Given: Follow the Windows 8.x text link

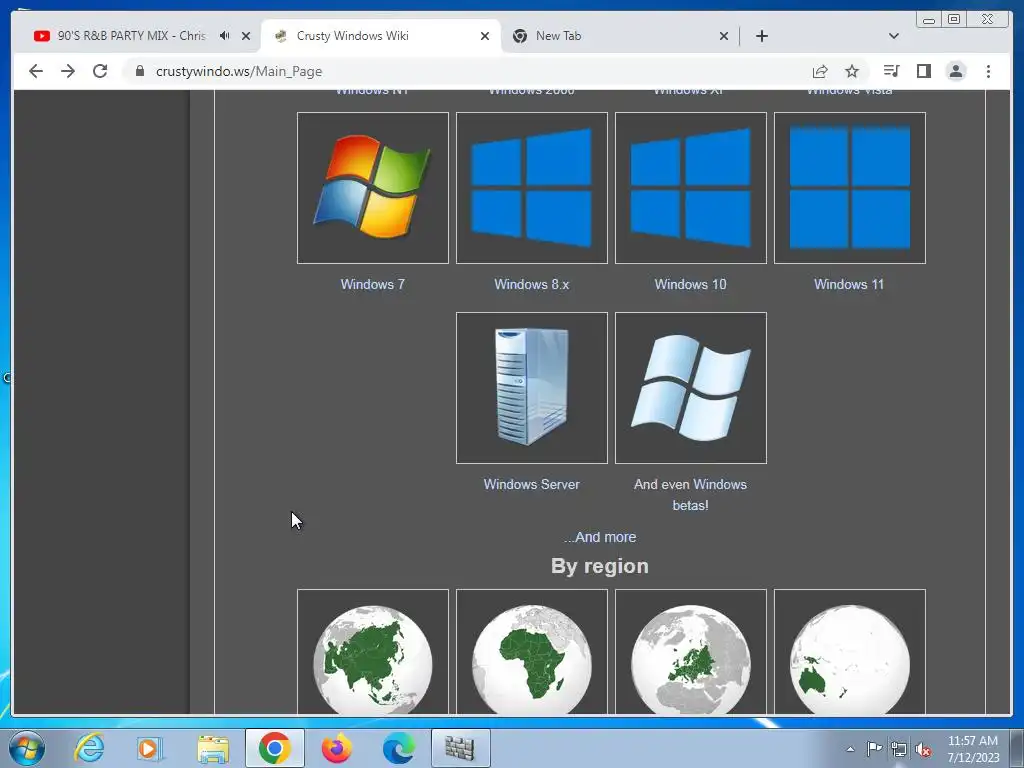Looking at the screenshot, I should [532, 284].
